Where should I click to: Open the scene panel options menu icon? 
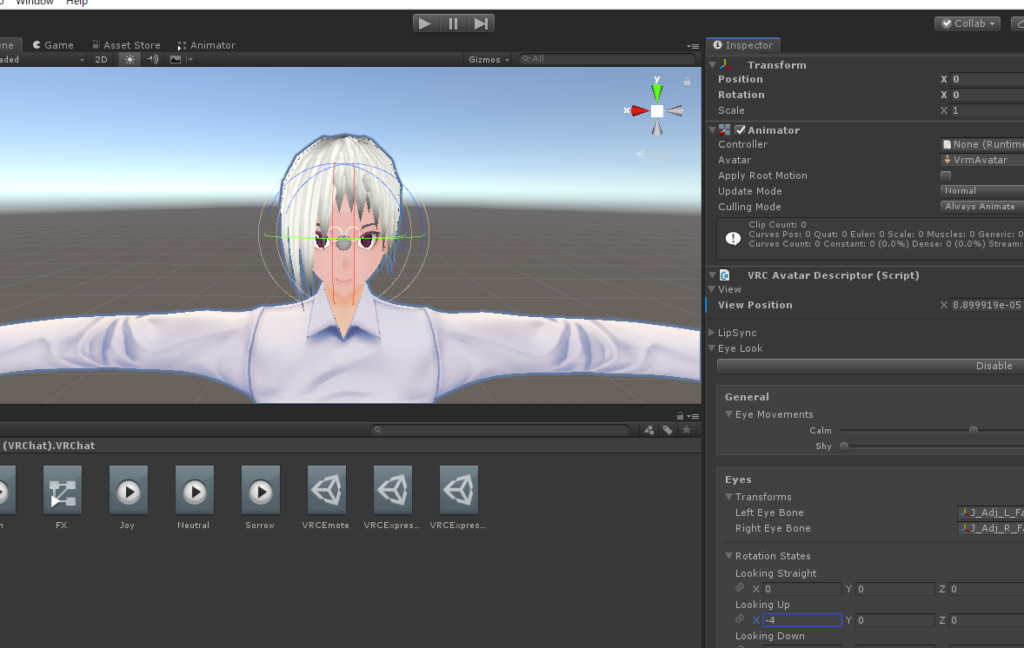693,46
